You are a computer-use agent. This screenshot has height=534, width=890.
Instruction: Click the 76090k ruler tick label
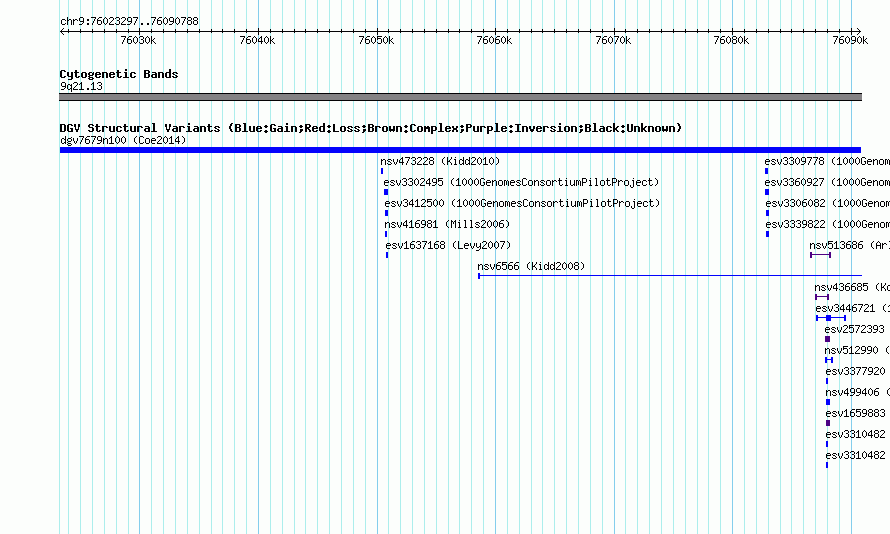pyautogui.click(x=850, y=40)
